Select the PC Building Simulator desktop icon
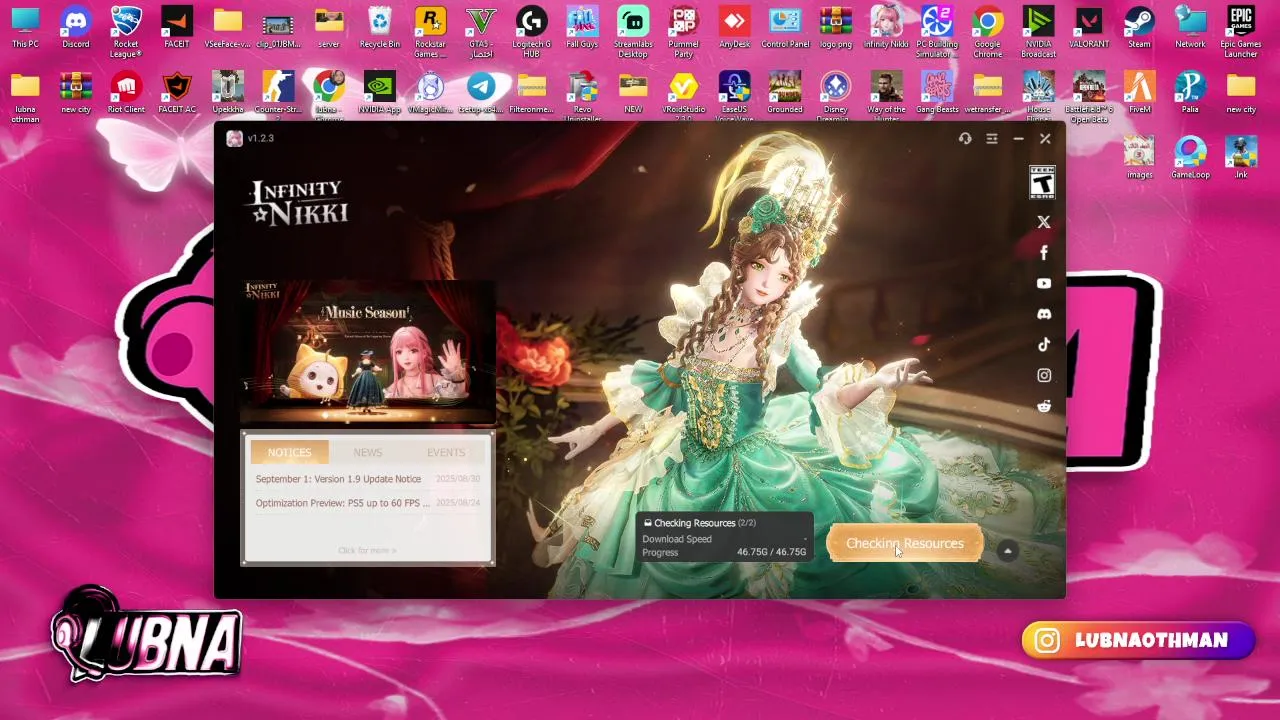 937,31
